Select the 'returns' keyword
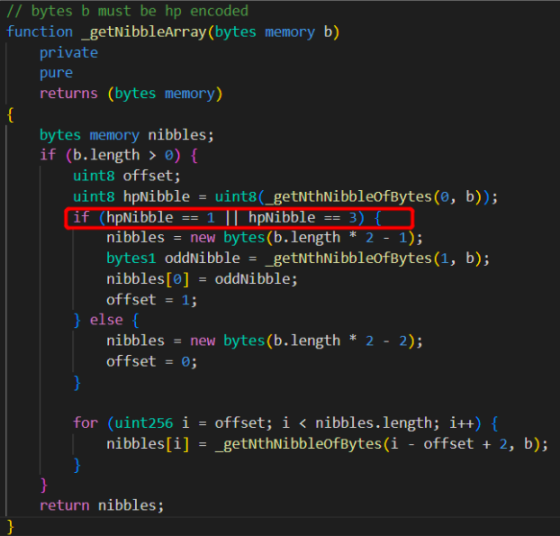Viewport: 560px width, 536px height. point(69,94)
